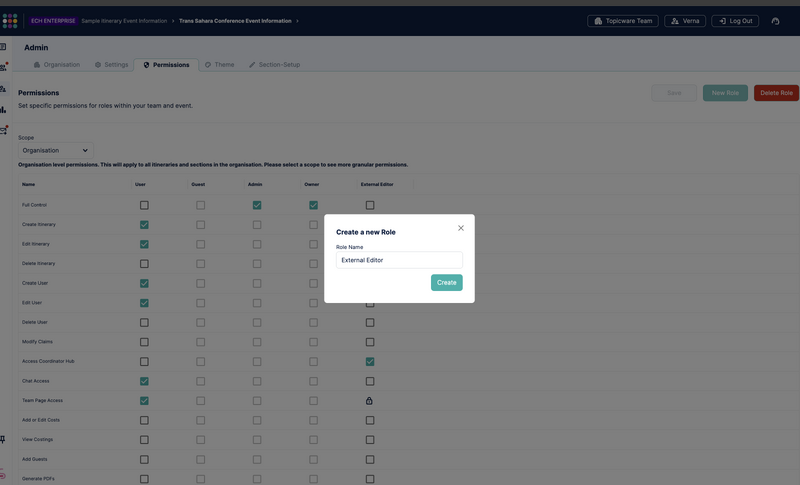Open the Scope Organisation dropdown
This screenshot has width=800, height=485.
[56, 150]
